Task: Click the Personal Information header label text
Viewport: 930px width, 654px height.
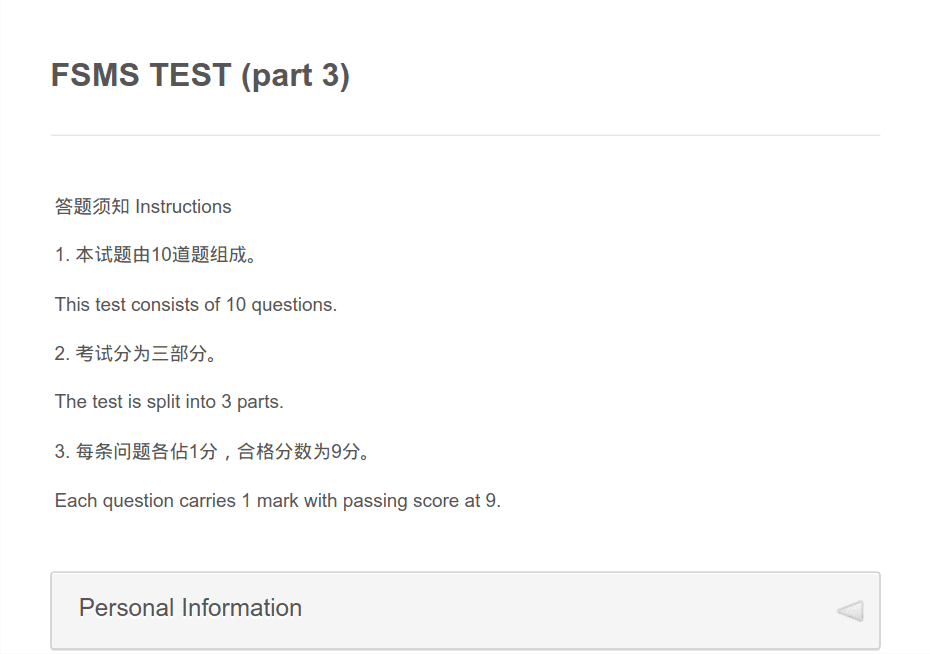Action: click(x=190, y=608)
